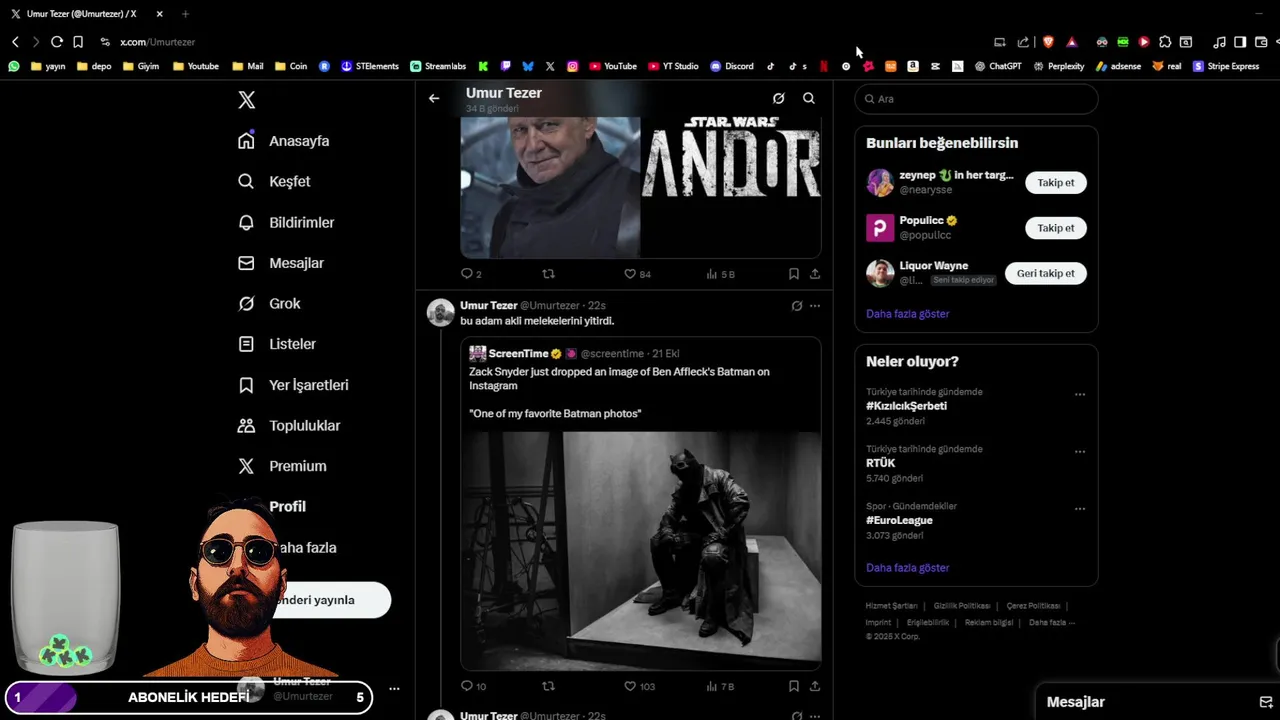The height and width of the screenshot is (720, 1280).
Task: Open Yer İşaretleri bookmarks
Action: pyautogui.click(x=293, y=385)
